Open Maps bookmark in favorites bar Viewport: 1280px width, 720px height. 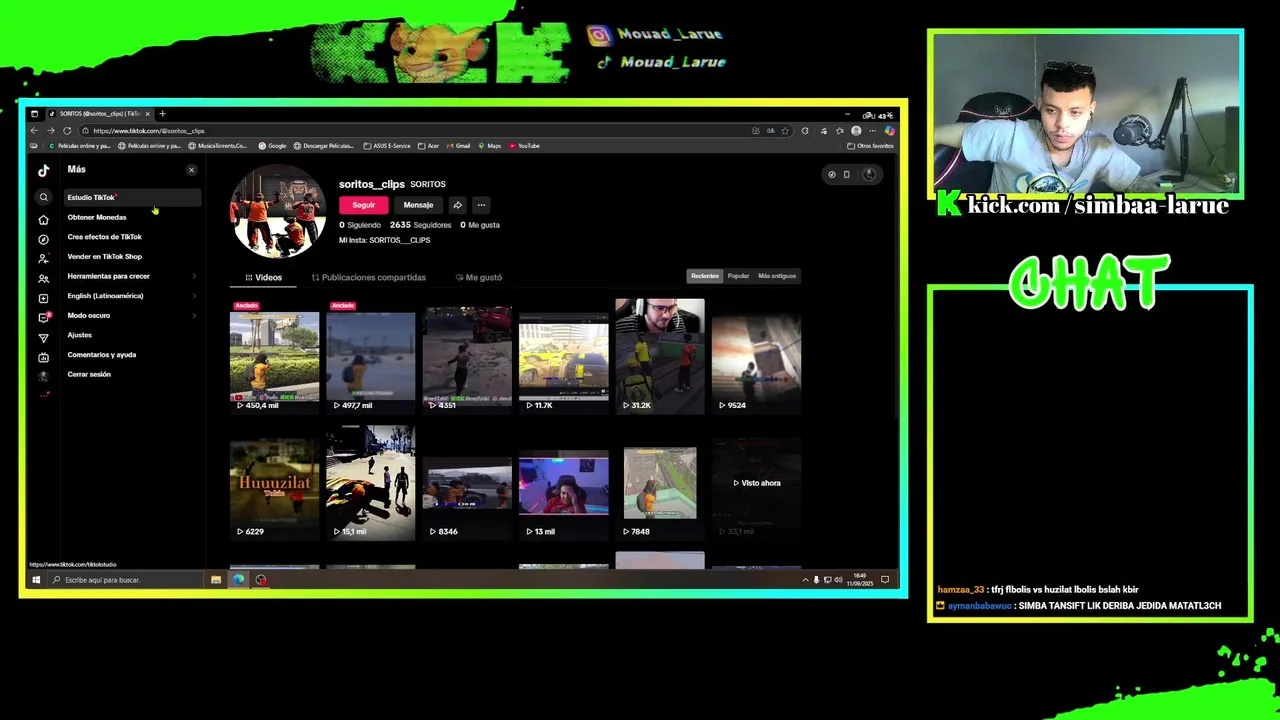pyautogui.click(x=489, y=146)
